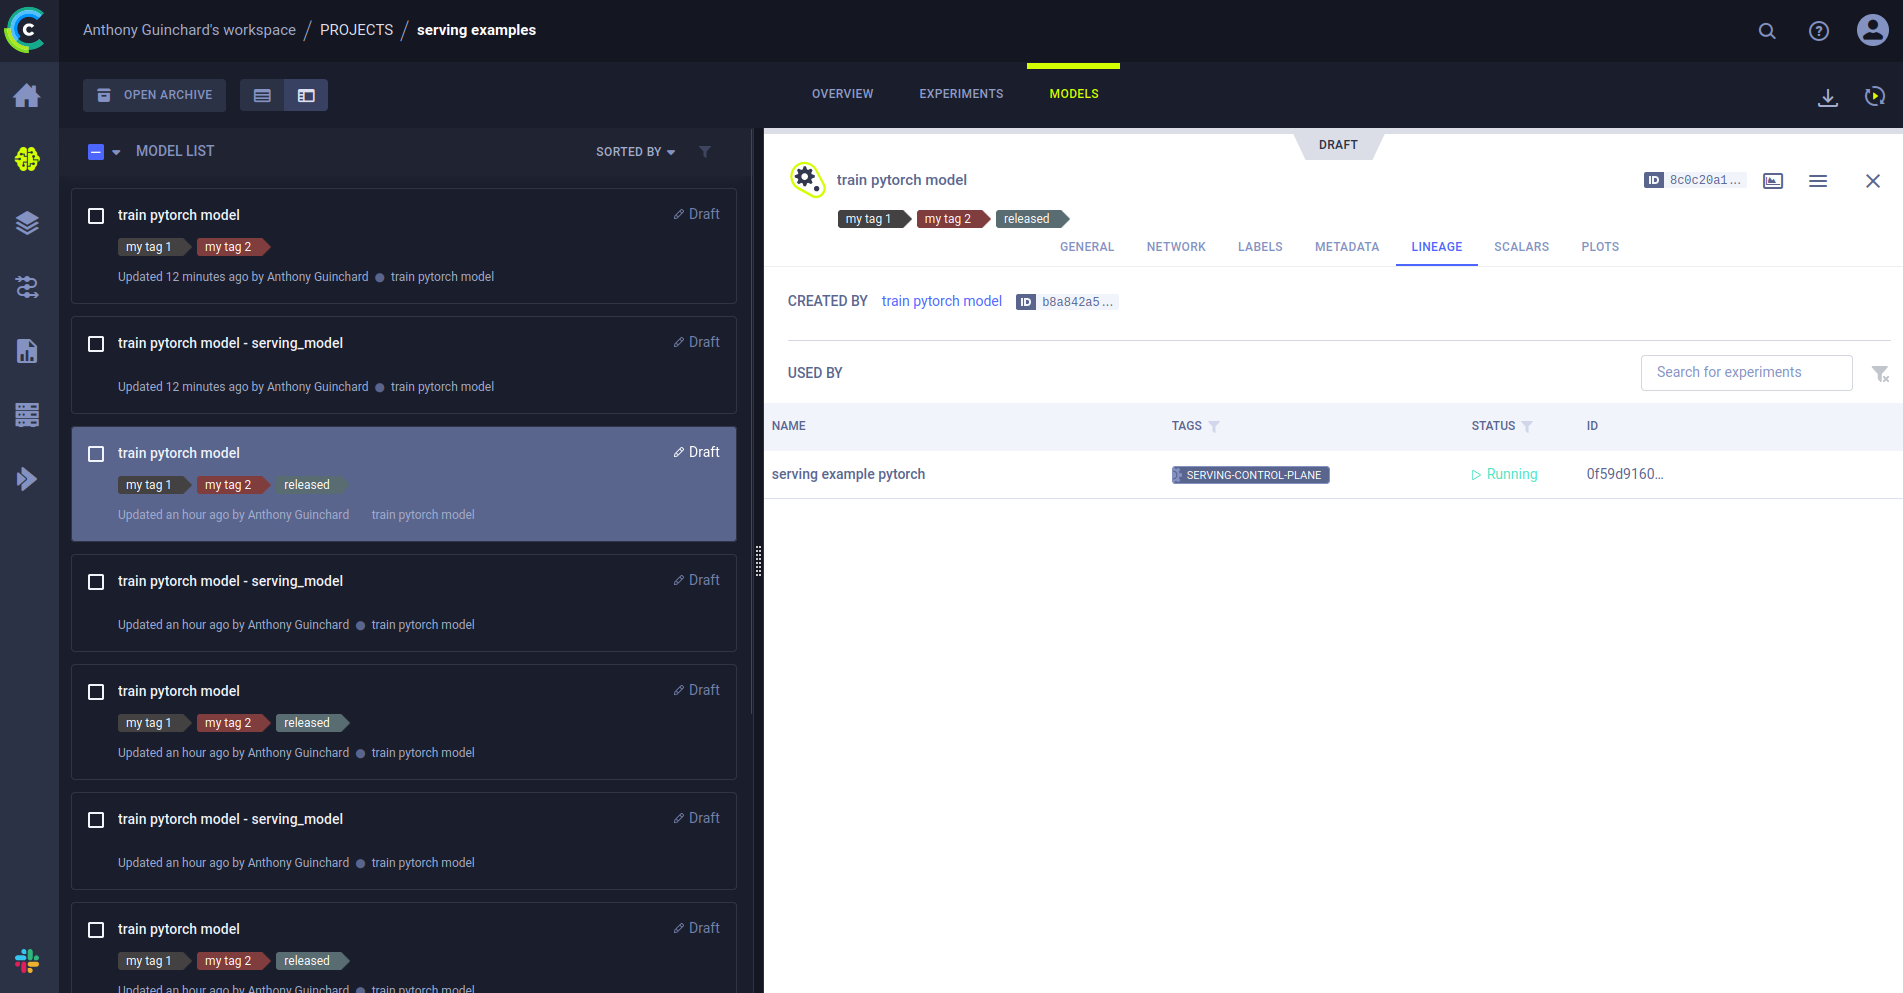The image size is (1903, 993).
Task: Open the serving example pytorch experiment row
Action: 1333,475
